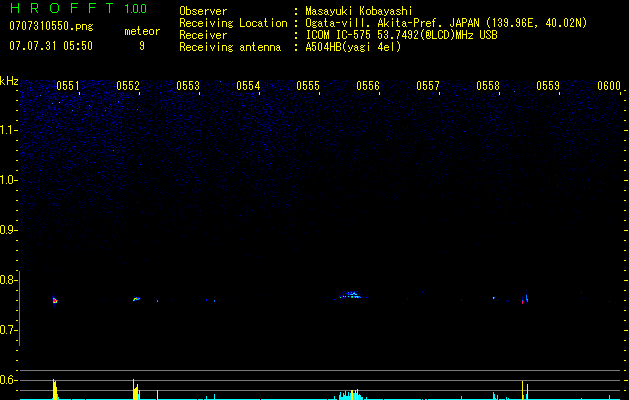The height and width of the screenshot is (400, 629).
Task: Select the file name 0707310550.png
Action: tap(51, 27)
